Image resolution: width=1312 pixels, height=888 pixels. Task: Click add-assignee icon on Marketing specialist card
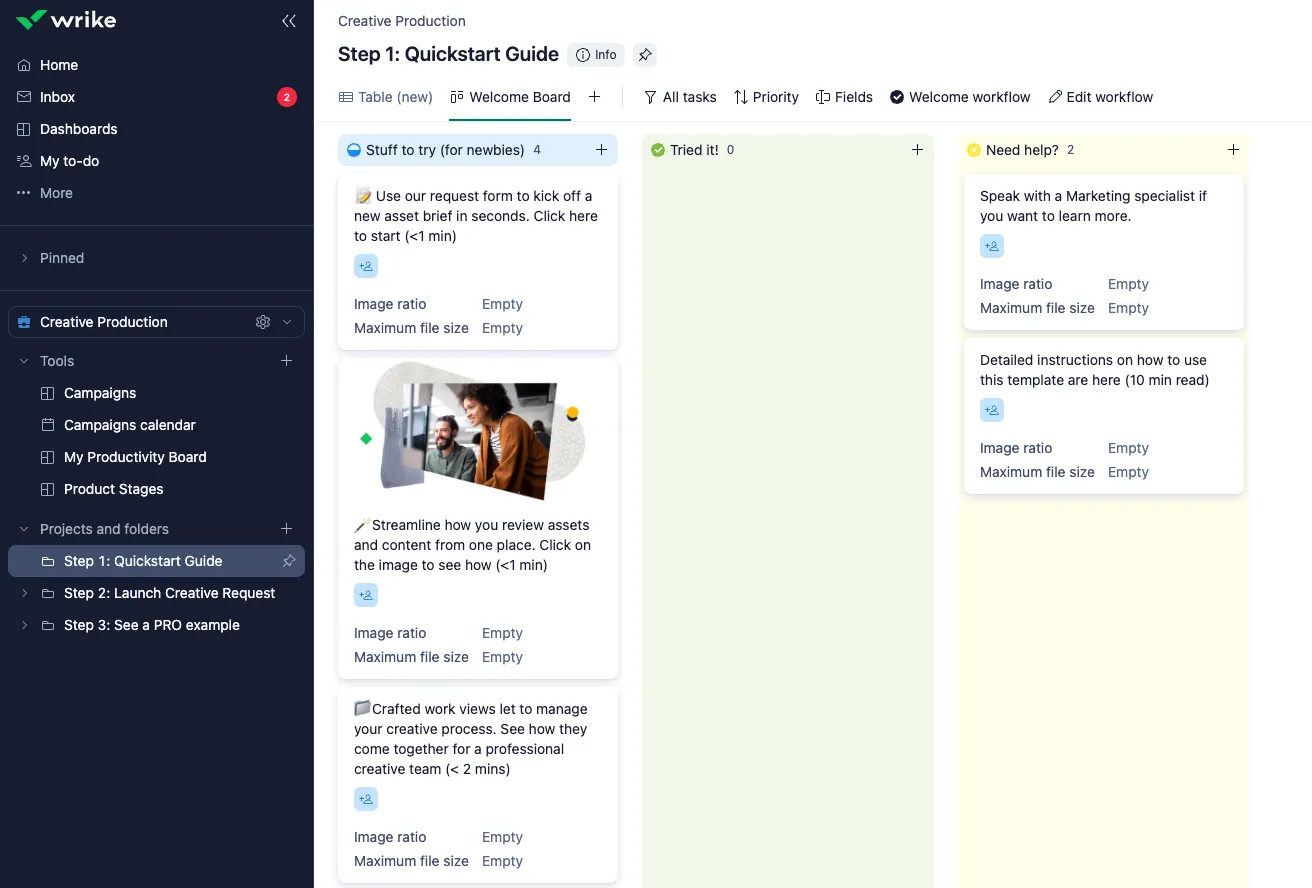[x=992, y=246]
